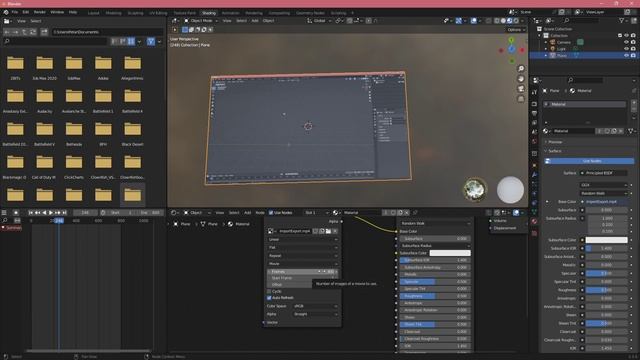The height and width of the screenshot is (360, 640).
Task: Click the select box tool icon
Action: [x=184, y=29]
